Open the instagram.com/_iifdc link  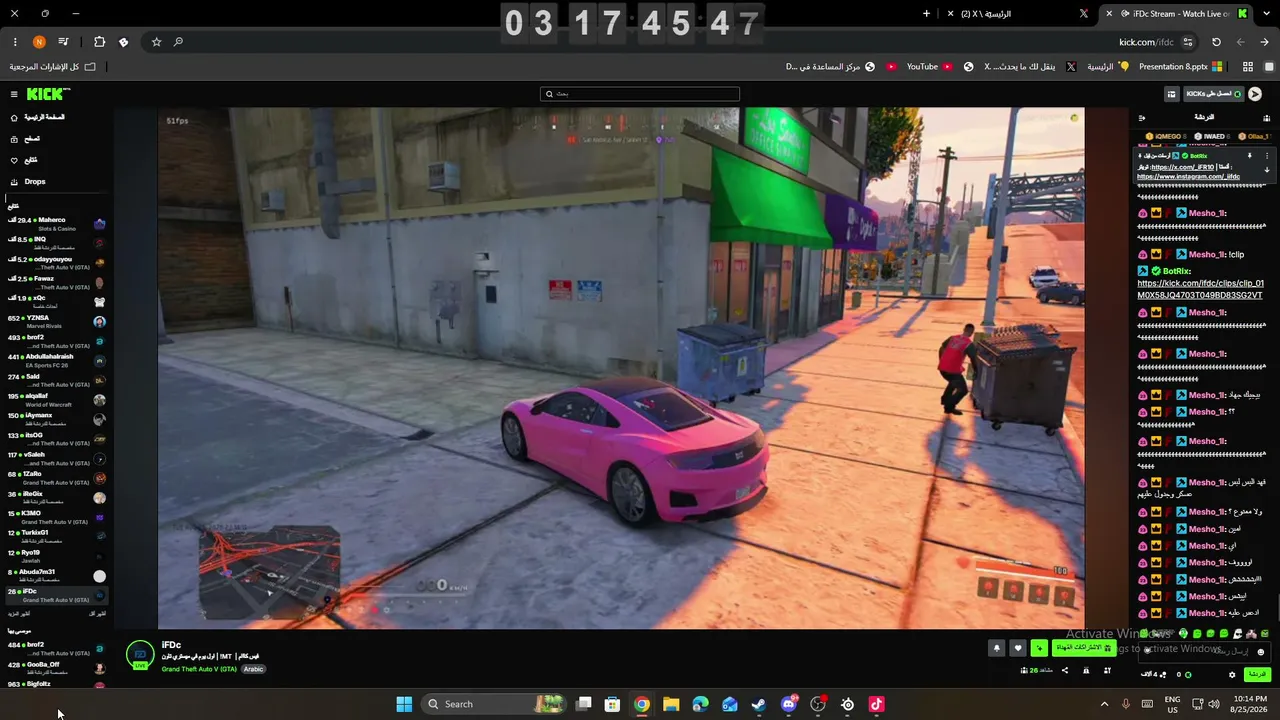click(1188, 177)
